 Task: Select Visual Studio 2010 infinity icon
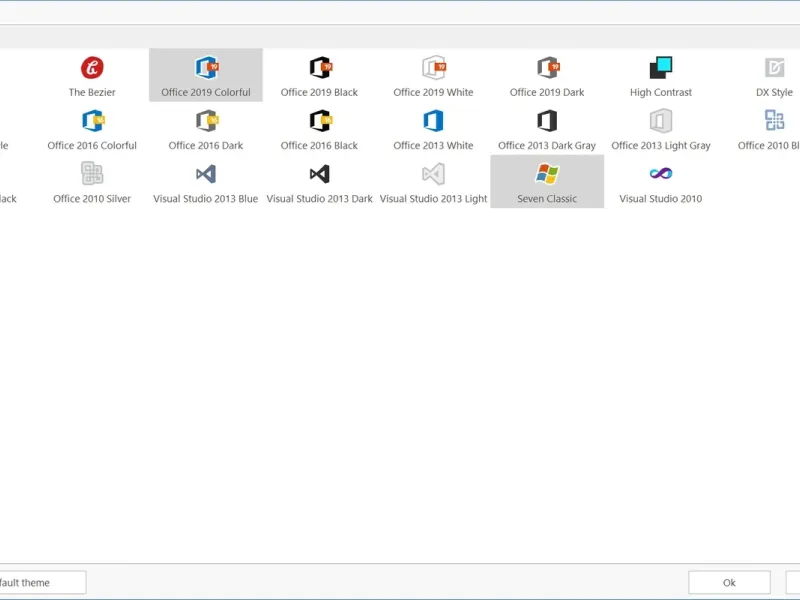pyautogui.click(x=661, y=173)
